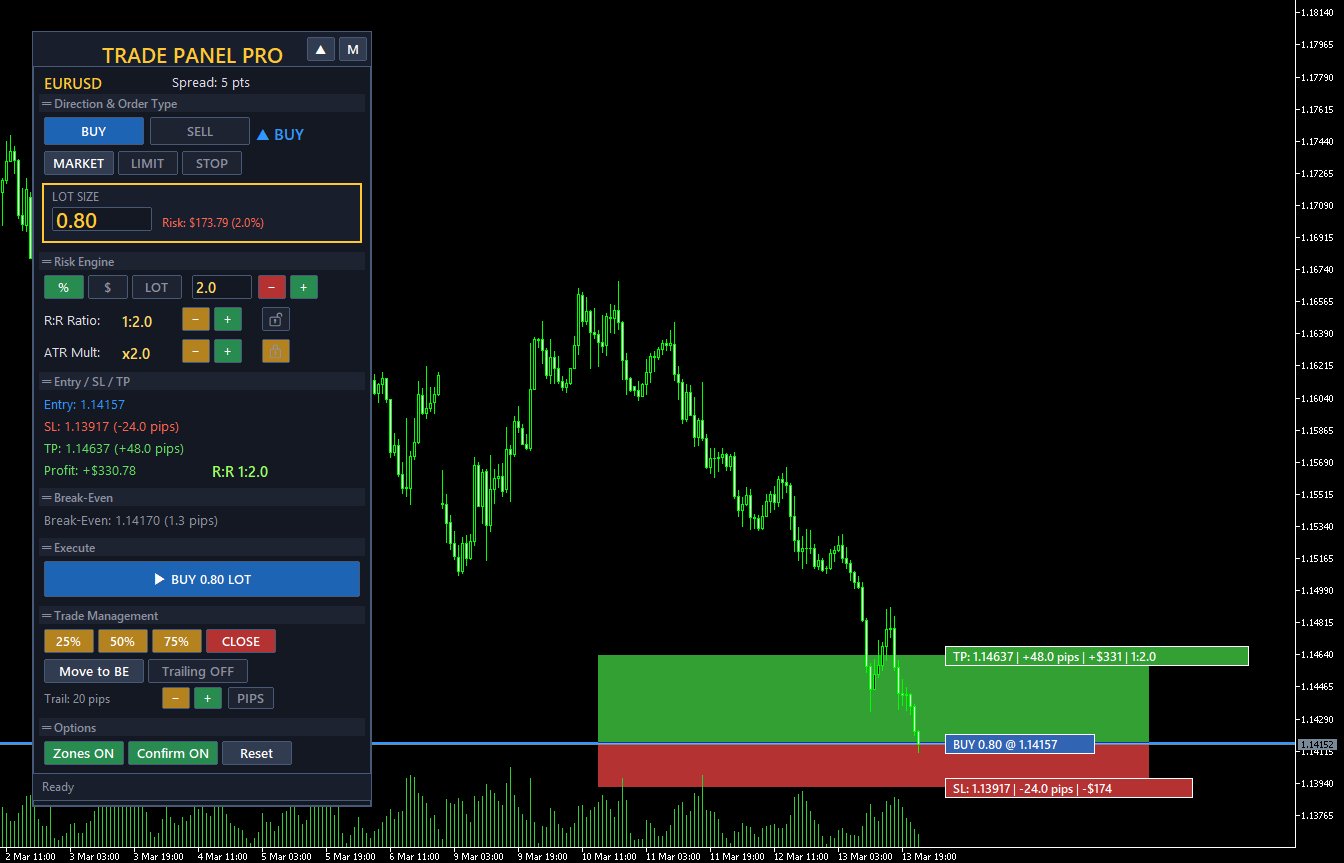Toggle the Confirm ON option
Screen dimensions: 1344x863
172,753
